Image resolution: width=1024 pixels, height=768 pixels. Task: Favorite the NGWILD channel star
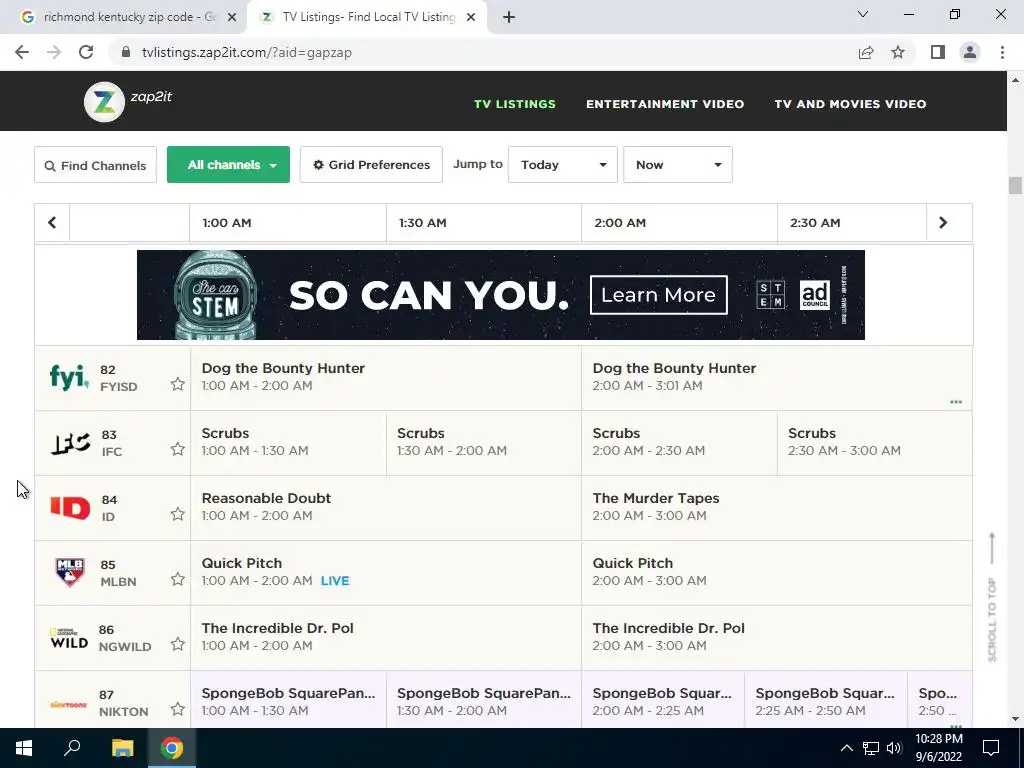[x=178, y=644]
